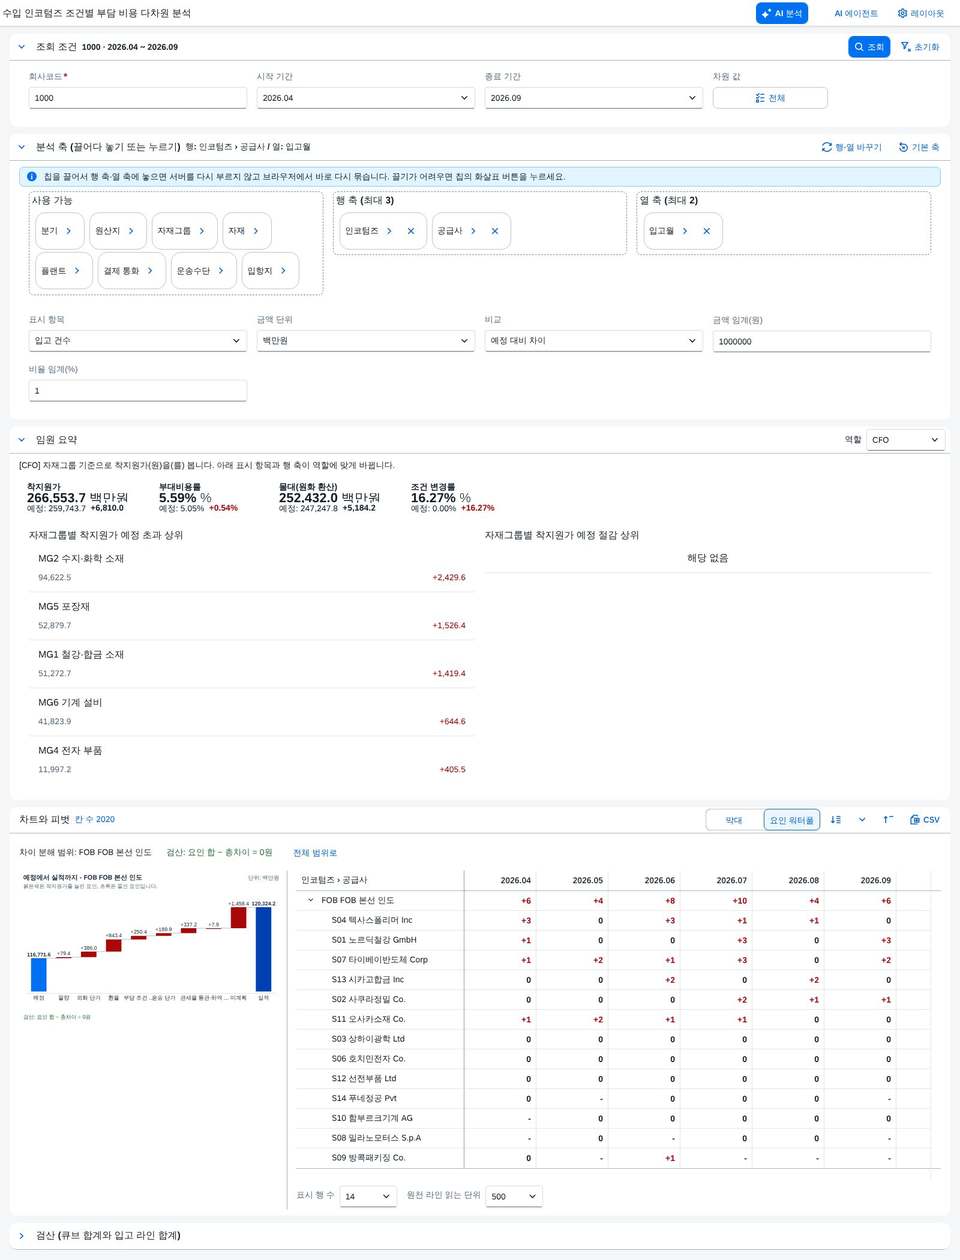Click the descending sort icon above pivot

pyautogui.click(x=836, y=820)
